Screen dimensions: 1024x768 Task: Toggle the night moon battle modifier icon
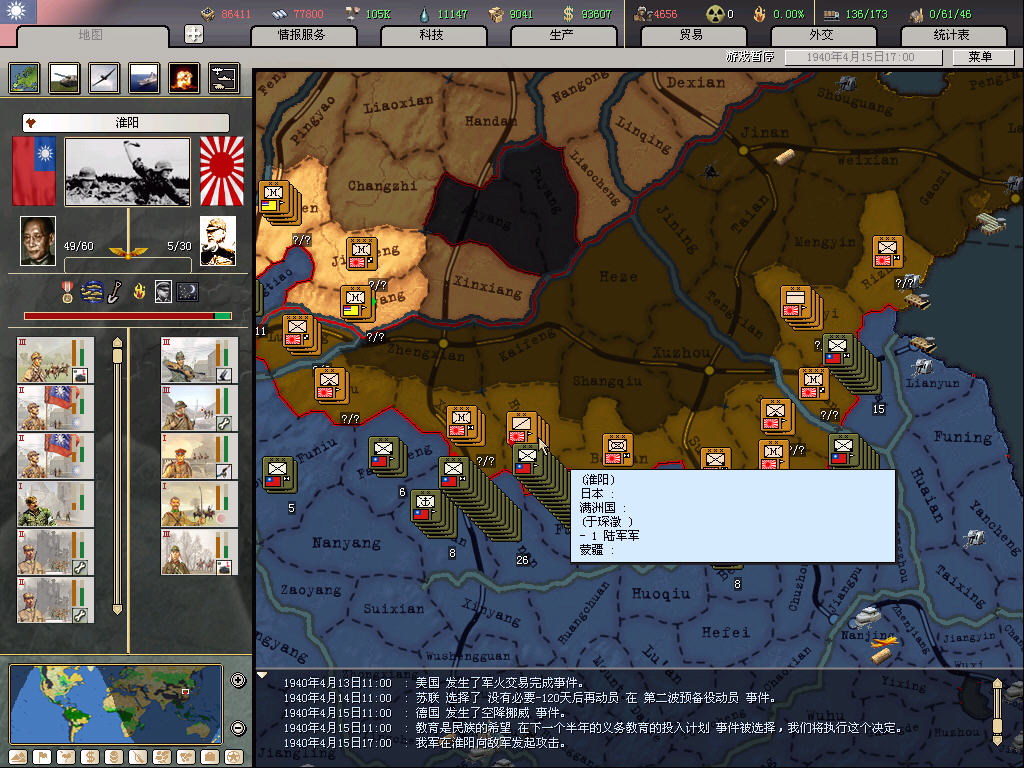coord(187,291)
